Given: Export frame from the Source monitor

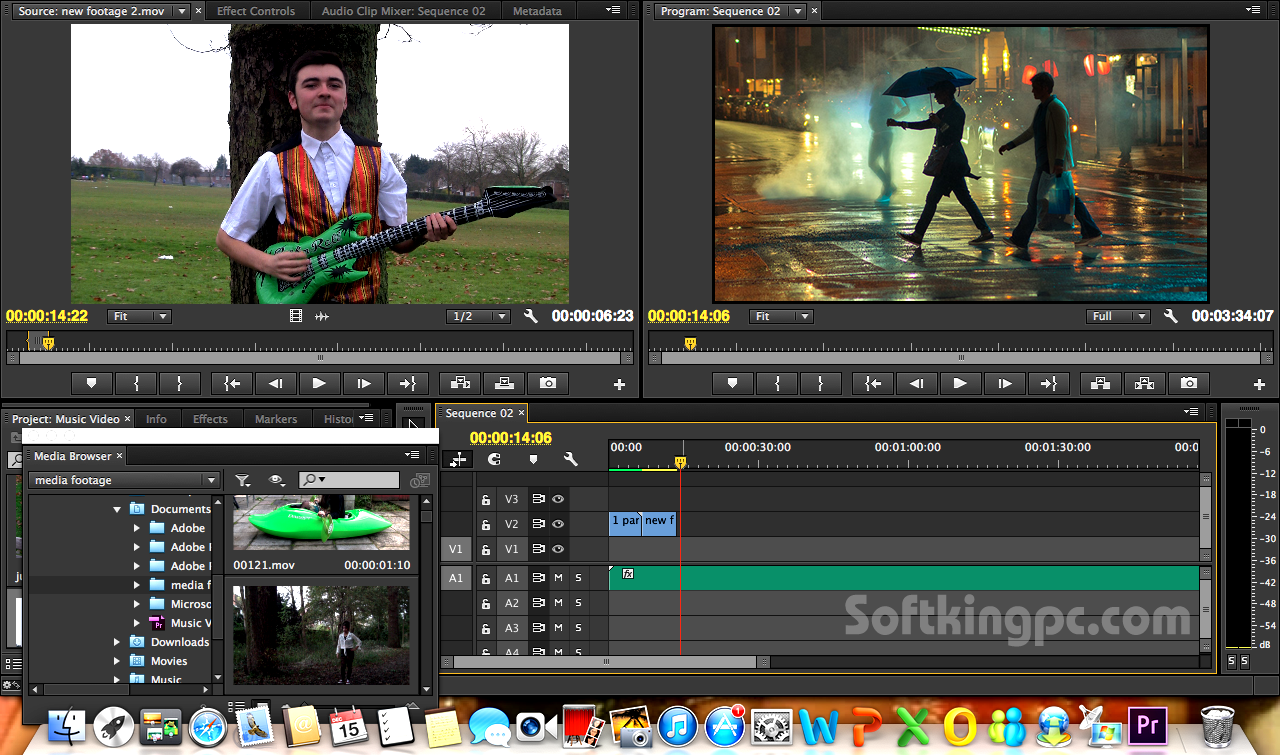Looking at the screenshot, I should click(547, 383).
